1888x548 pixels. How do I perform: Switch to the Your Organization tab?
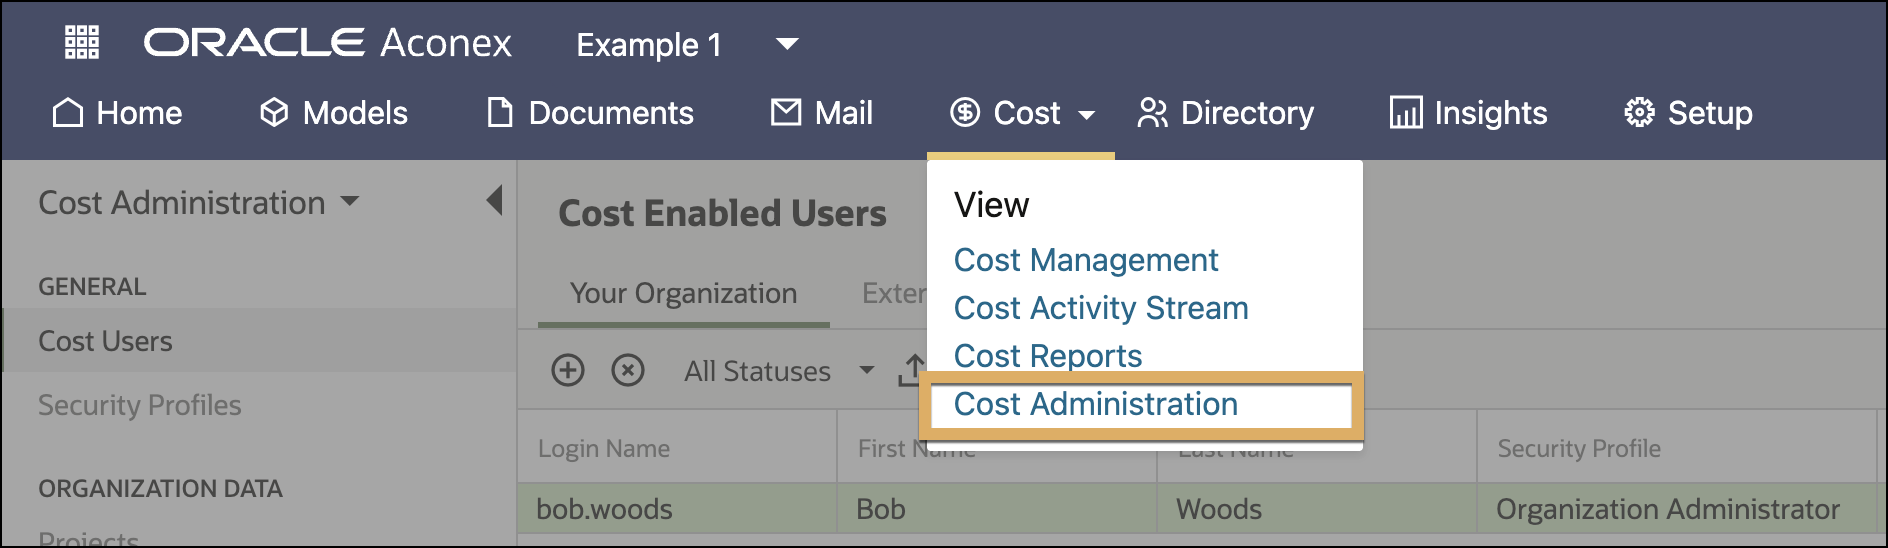(684, 294)
